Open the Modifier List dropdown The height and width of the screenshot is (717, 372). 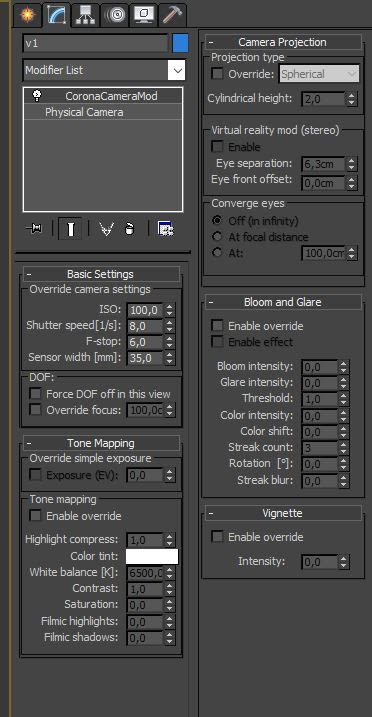point(104,70)
